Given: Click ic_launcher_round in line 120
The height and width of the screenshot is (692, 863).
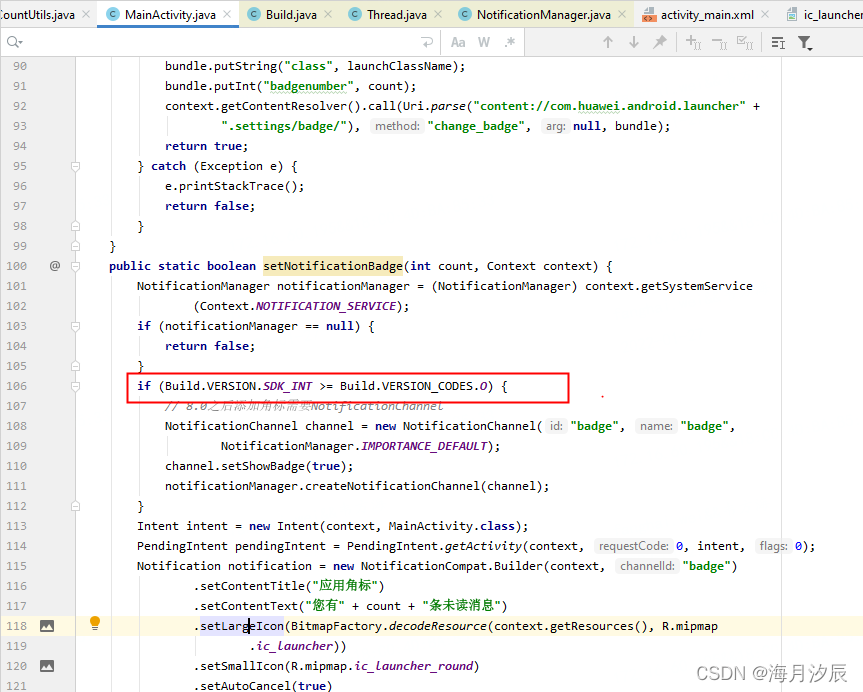Looking at the screenshot, I should point(413,666).
